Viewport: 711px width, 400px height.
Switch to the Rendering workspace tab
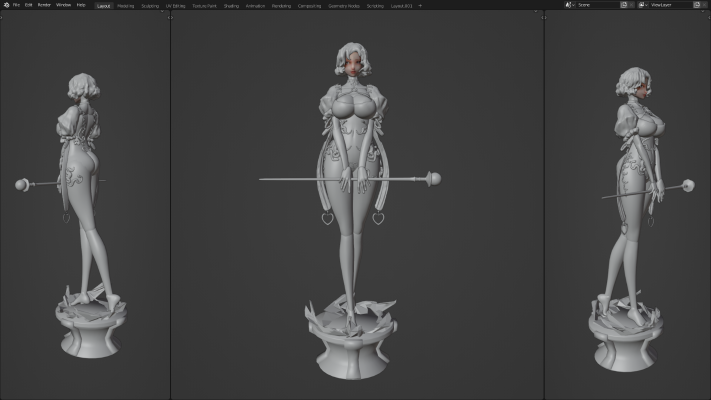(281, 5)
